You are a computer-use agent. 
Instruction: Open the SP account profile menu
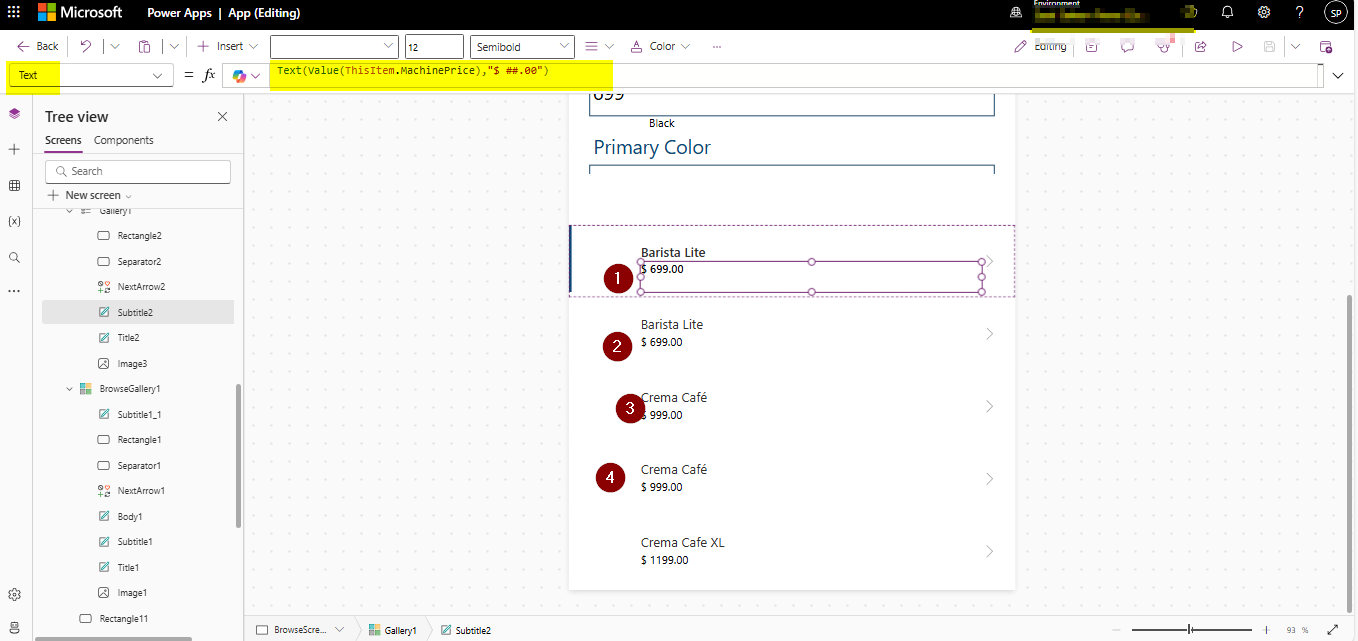tap(1335, 13)
